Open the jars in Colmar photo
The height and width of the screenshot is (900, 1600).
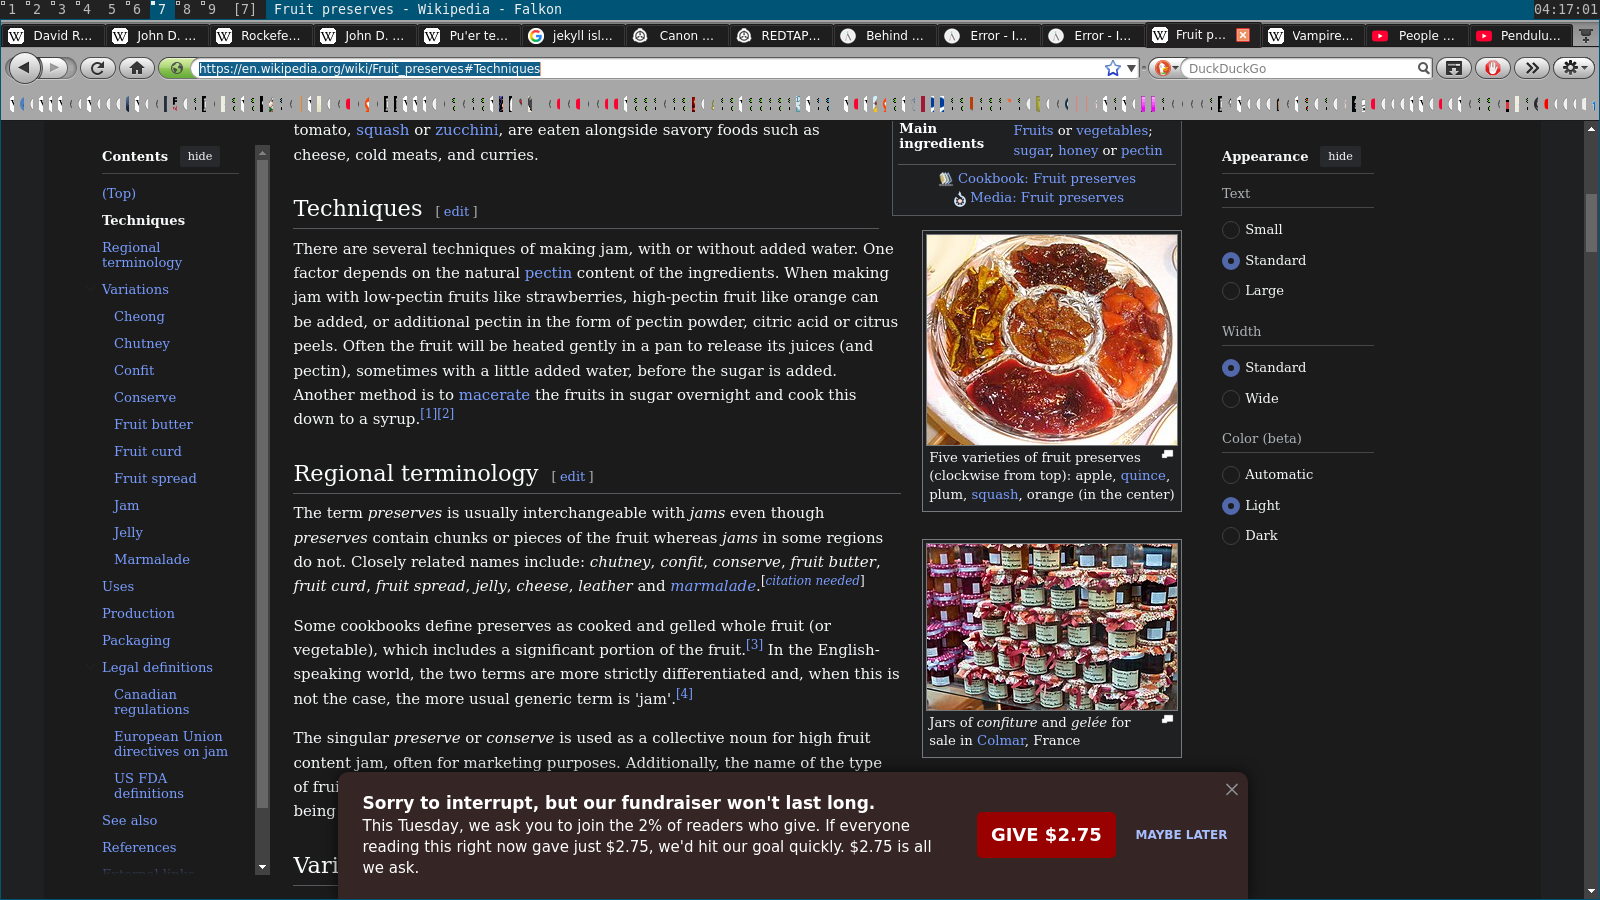(x=1052, y=627)
